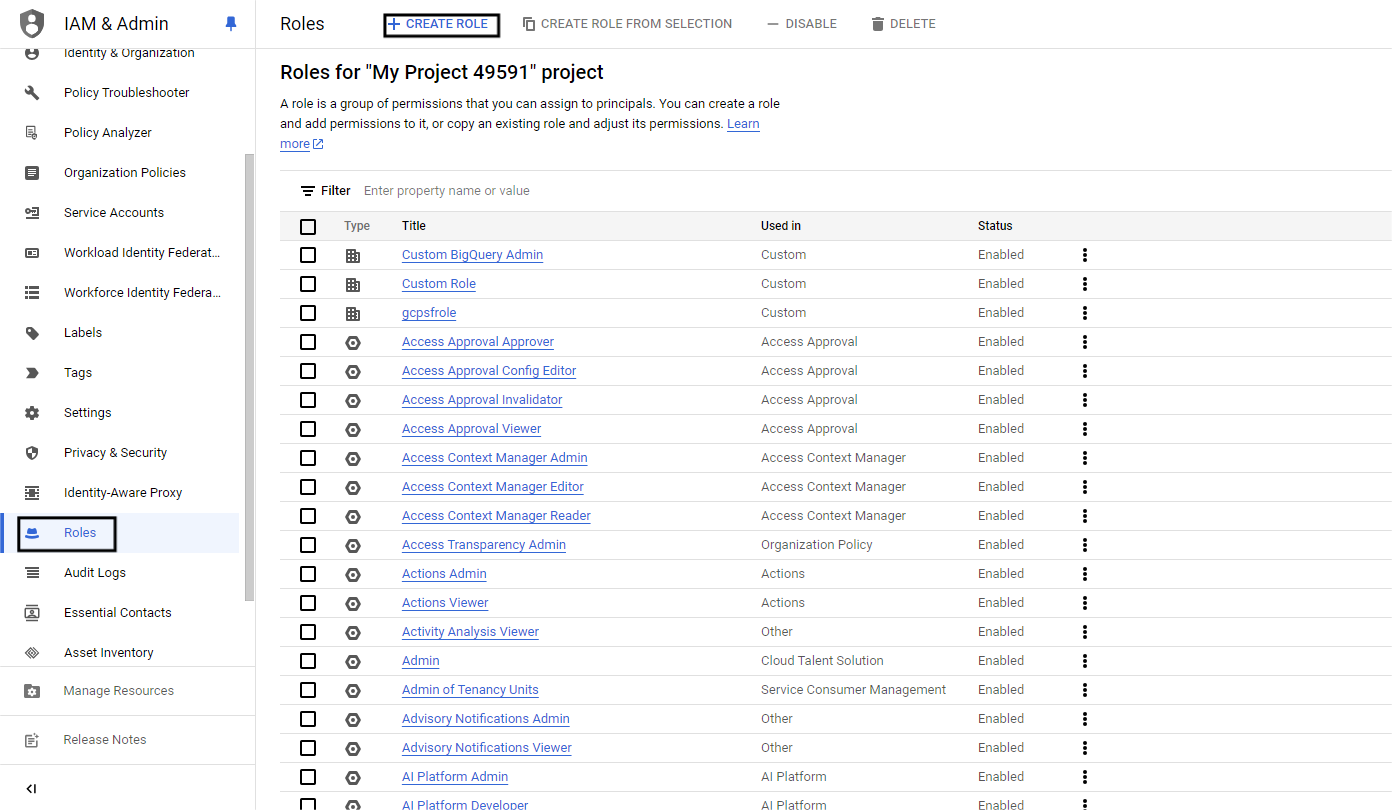This screenshot has width=1392, height=810.
Task: Click the Labels tag icon
Action: (32, 333)
